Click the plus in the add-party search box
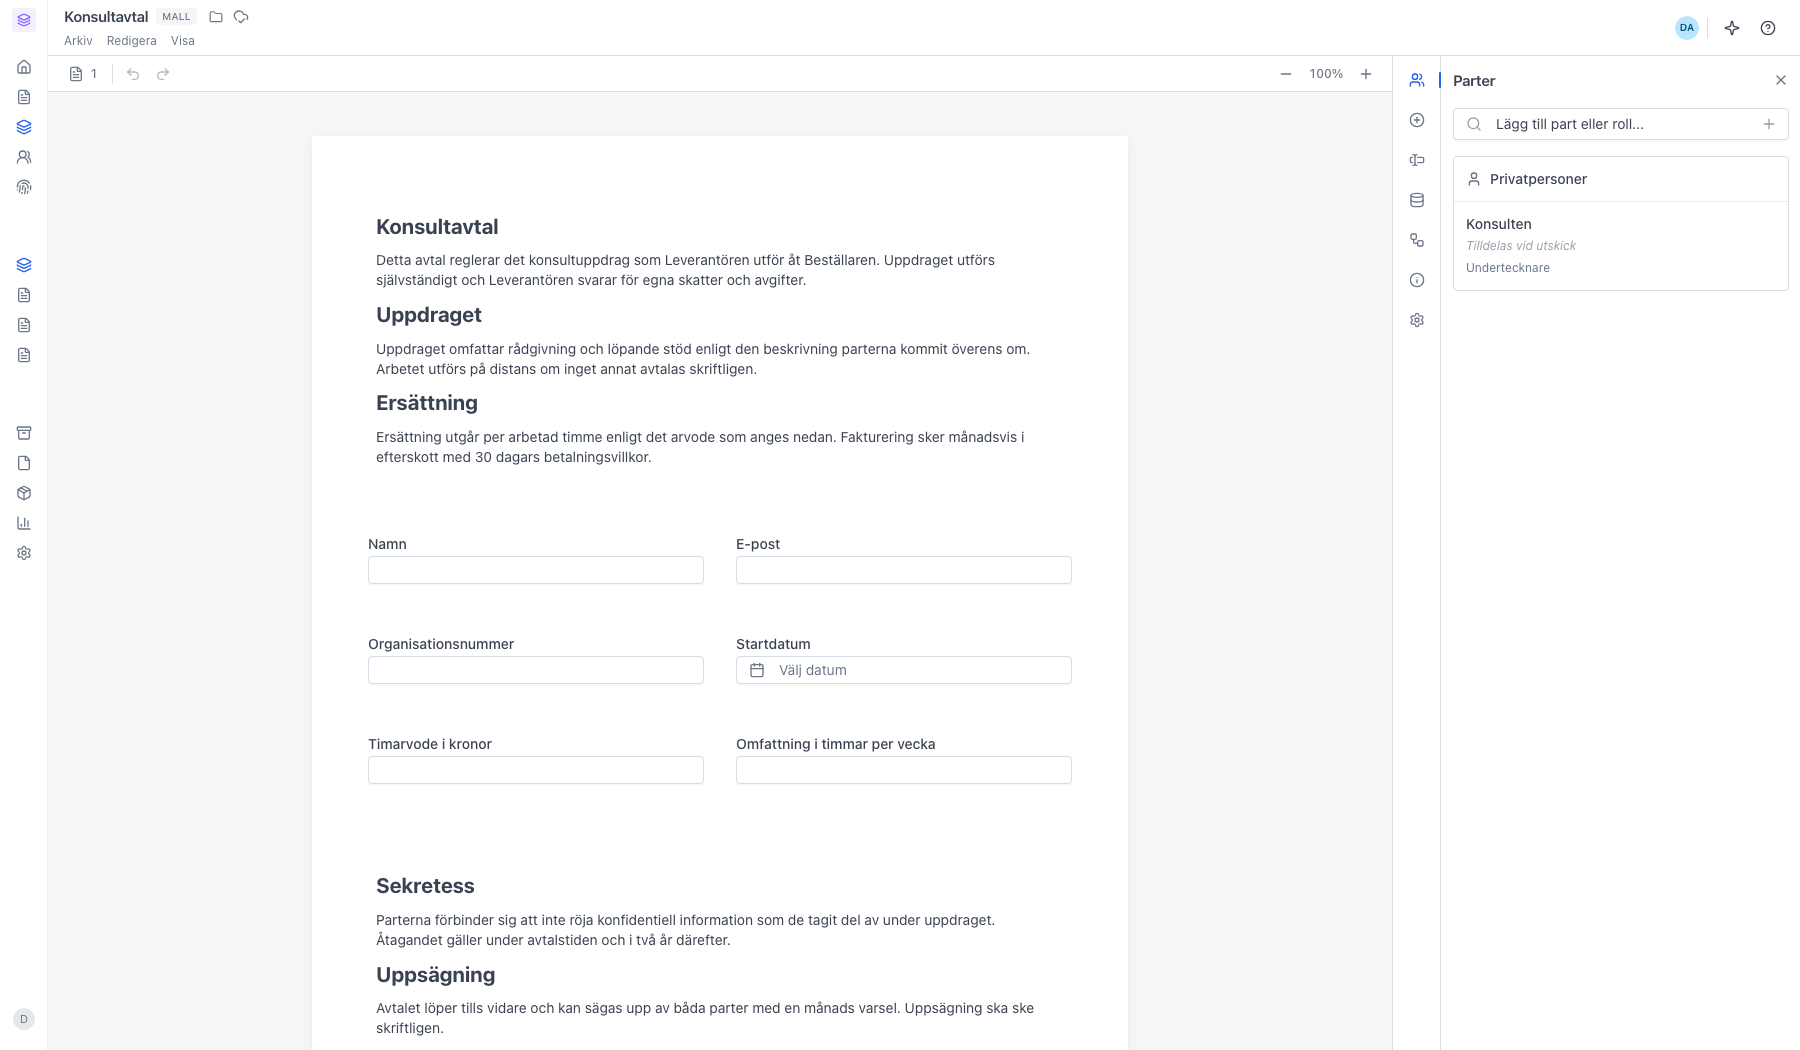 (1769, 124)
